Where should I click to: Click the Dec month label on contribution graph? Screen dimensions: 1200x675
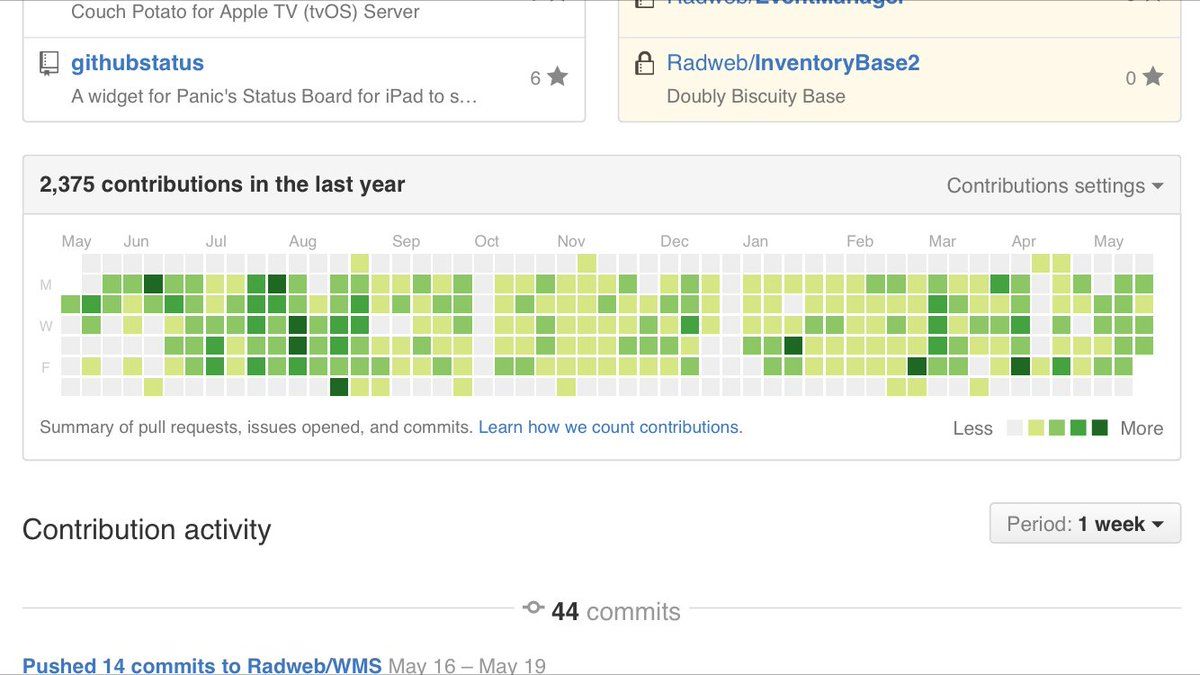point(674,241)
